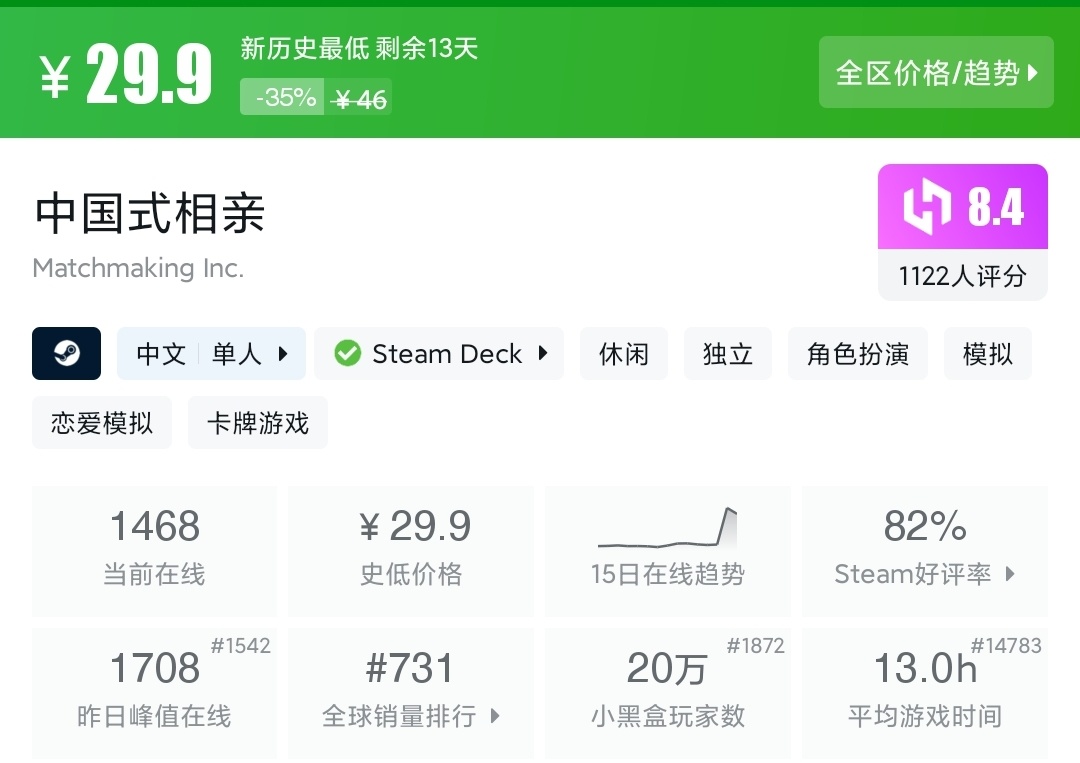This screenshot has height=763, width=1080.
Task: Select the 模拟 tag
Action: 987,354
